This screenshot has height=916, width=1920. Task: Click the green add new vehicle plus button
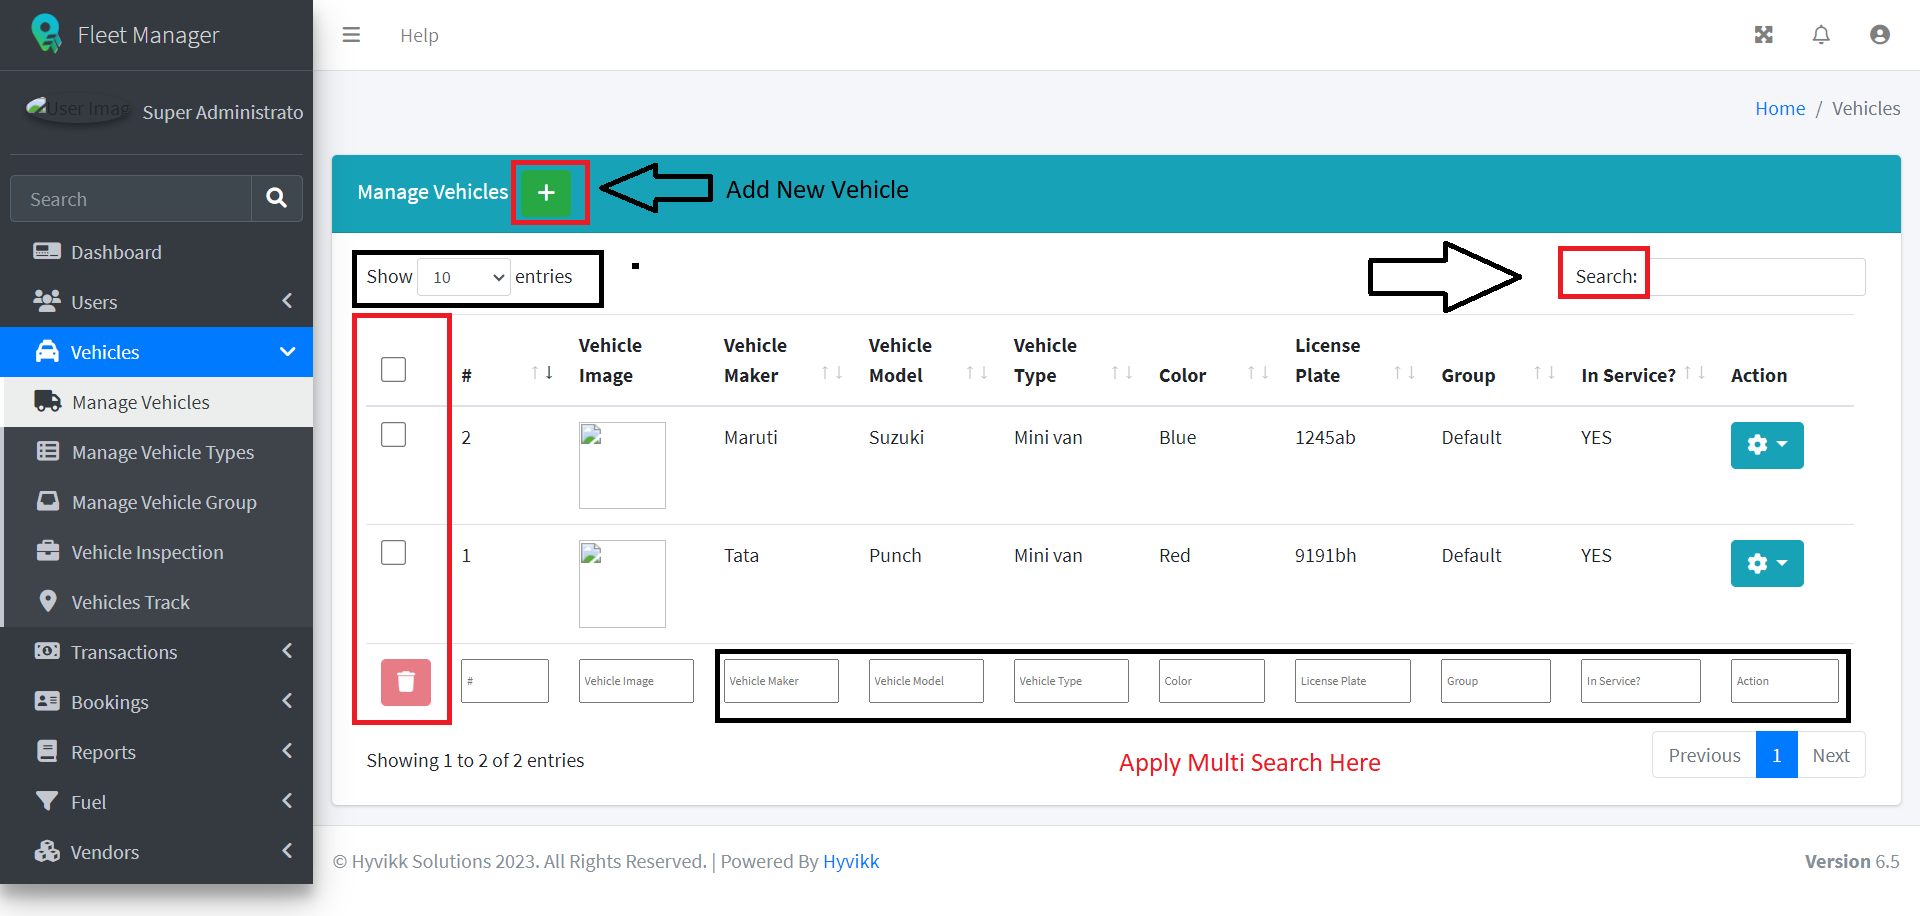(x=546, y=192)
